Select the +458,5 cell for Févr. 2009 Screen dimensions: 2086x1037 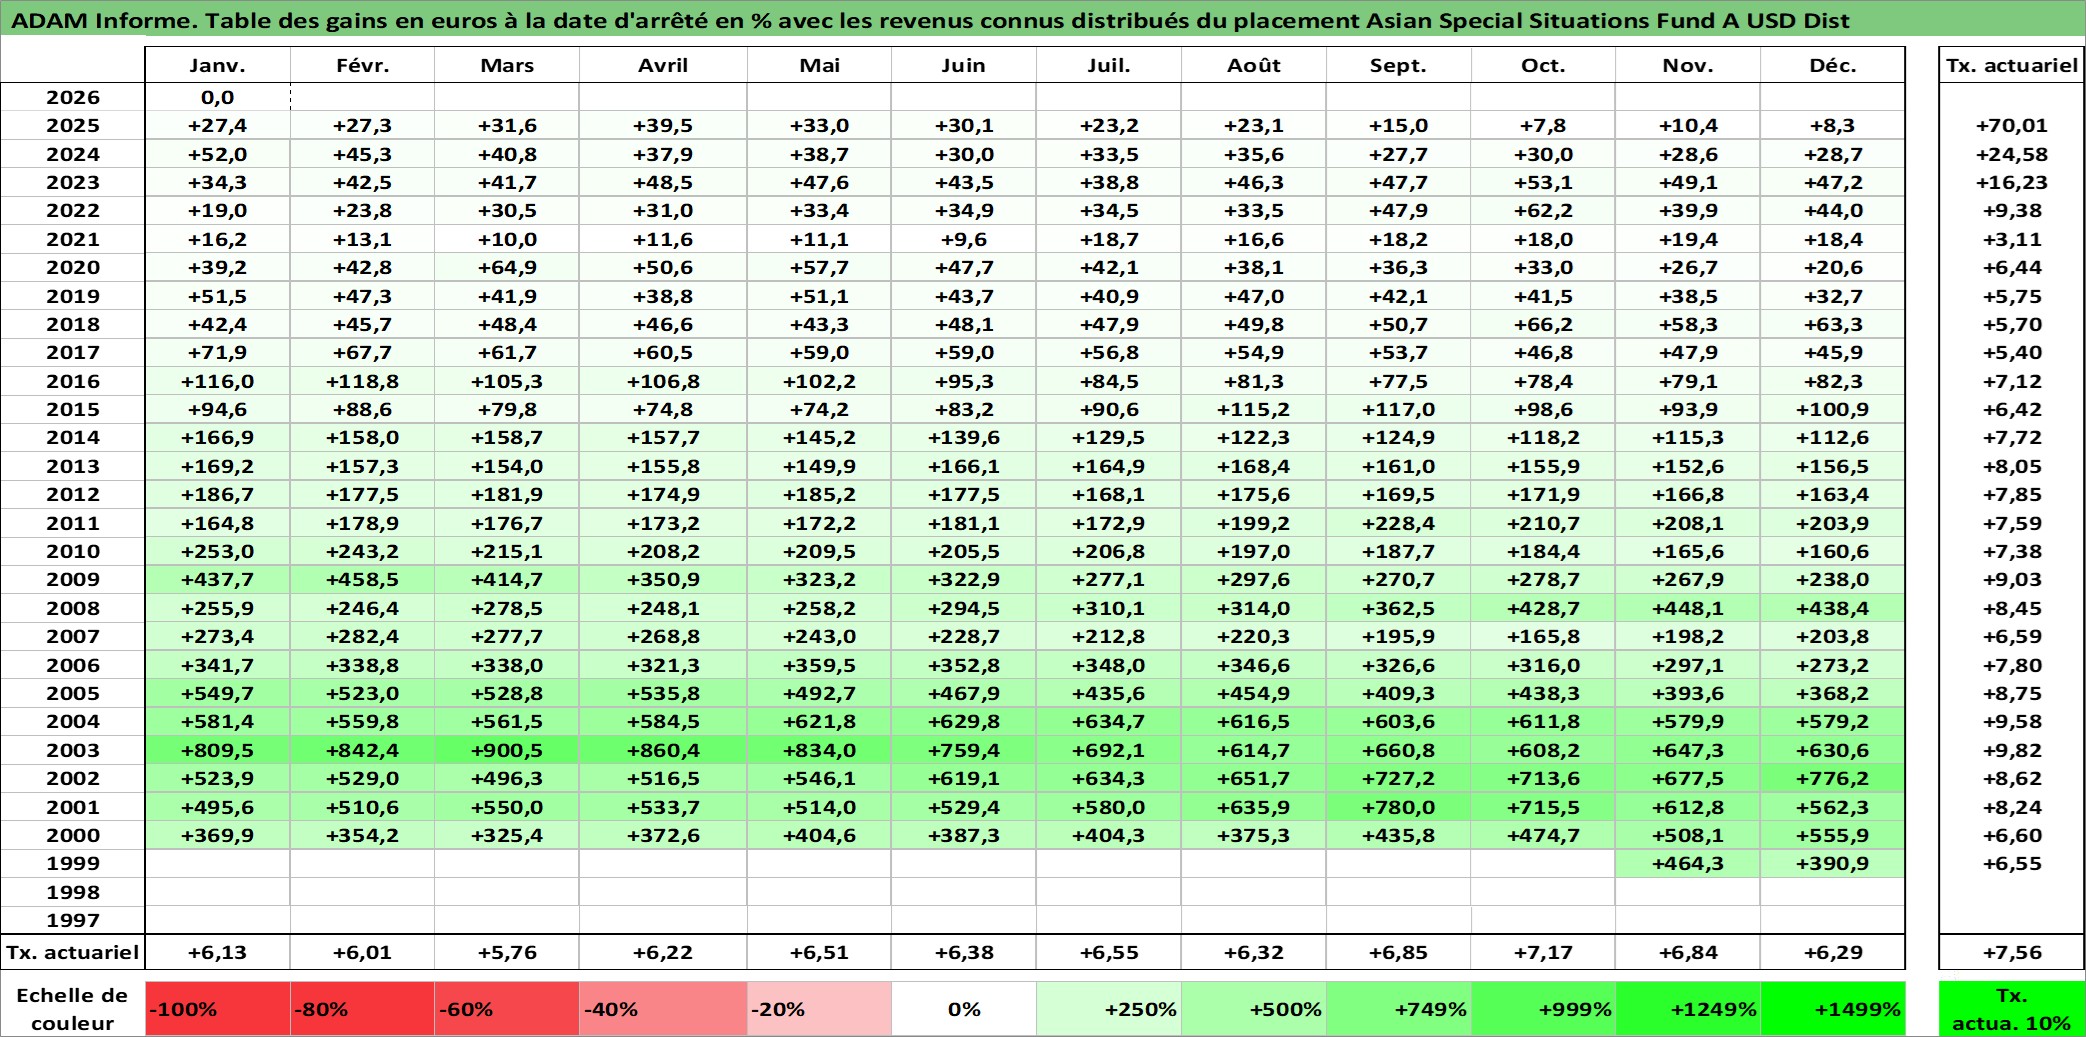coord(362,579)
